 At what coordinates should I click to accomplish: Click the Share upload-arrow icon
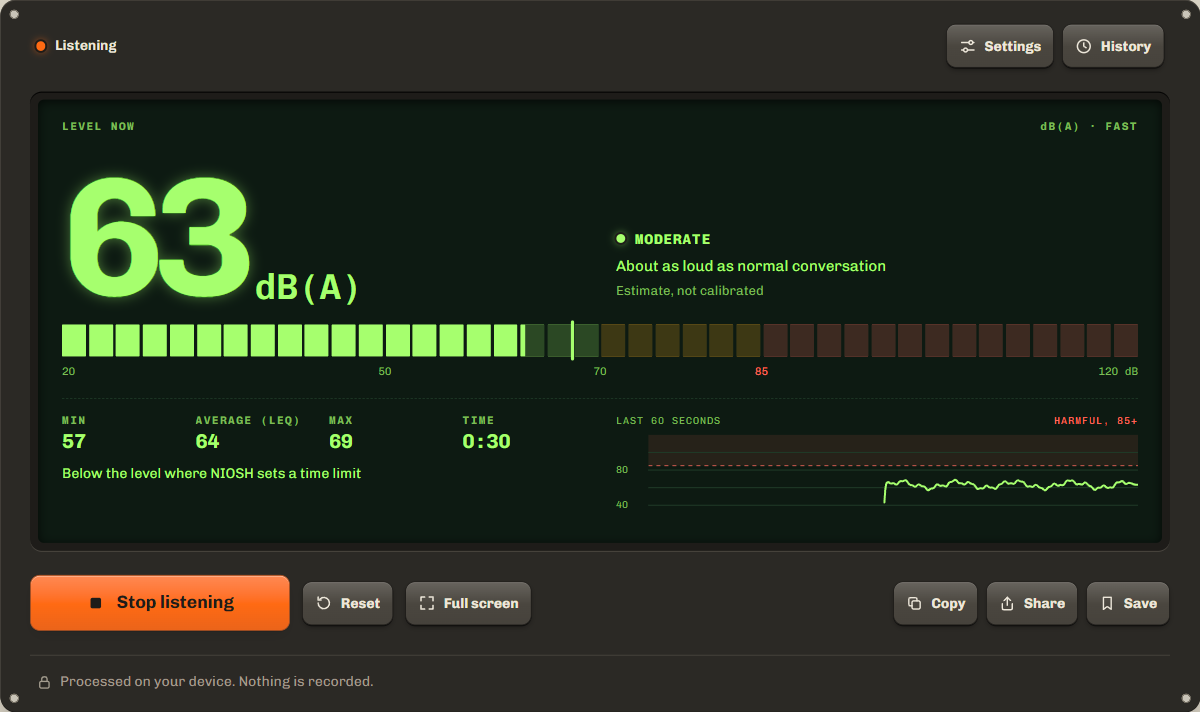pos(1007,603)
